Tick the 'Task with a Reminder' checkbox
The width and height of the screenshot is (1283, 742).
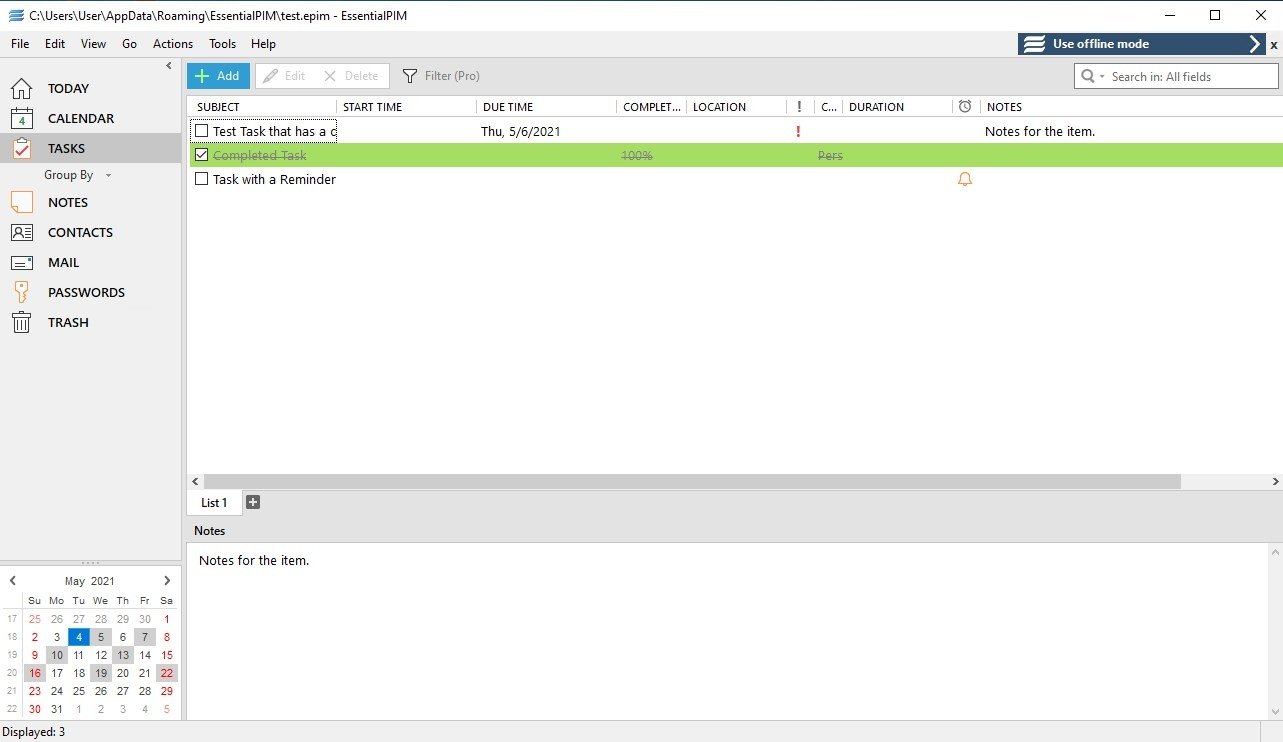[x=202, y=179]
